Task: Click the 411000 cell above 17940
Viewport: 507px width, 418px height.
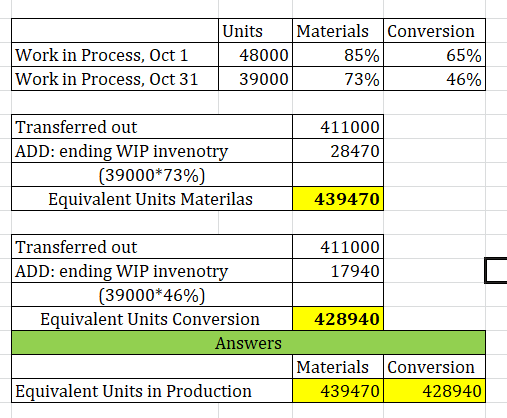Action: 338,247
